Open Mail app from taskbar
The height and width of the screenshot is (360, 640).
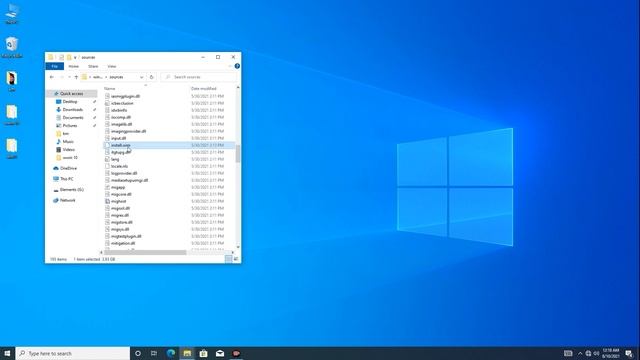pyautogui.click(x=220, y=353)
